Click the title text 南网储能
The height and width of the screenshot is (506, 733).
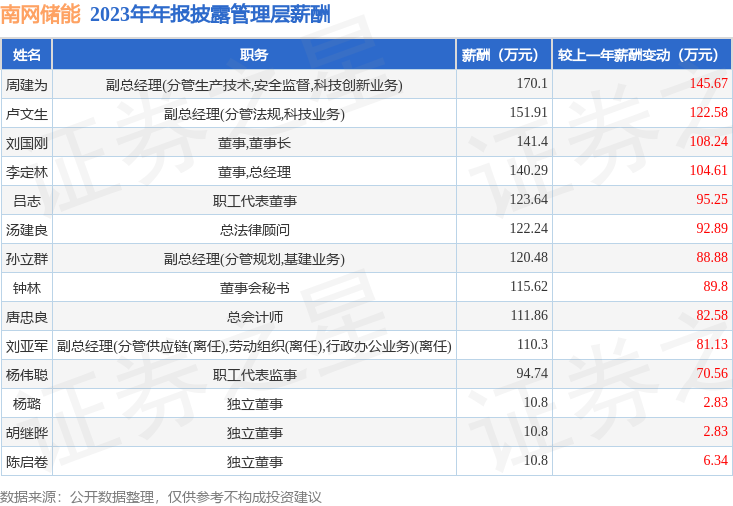[x=41, y=14]
